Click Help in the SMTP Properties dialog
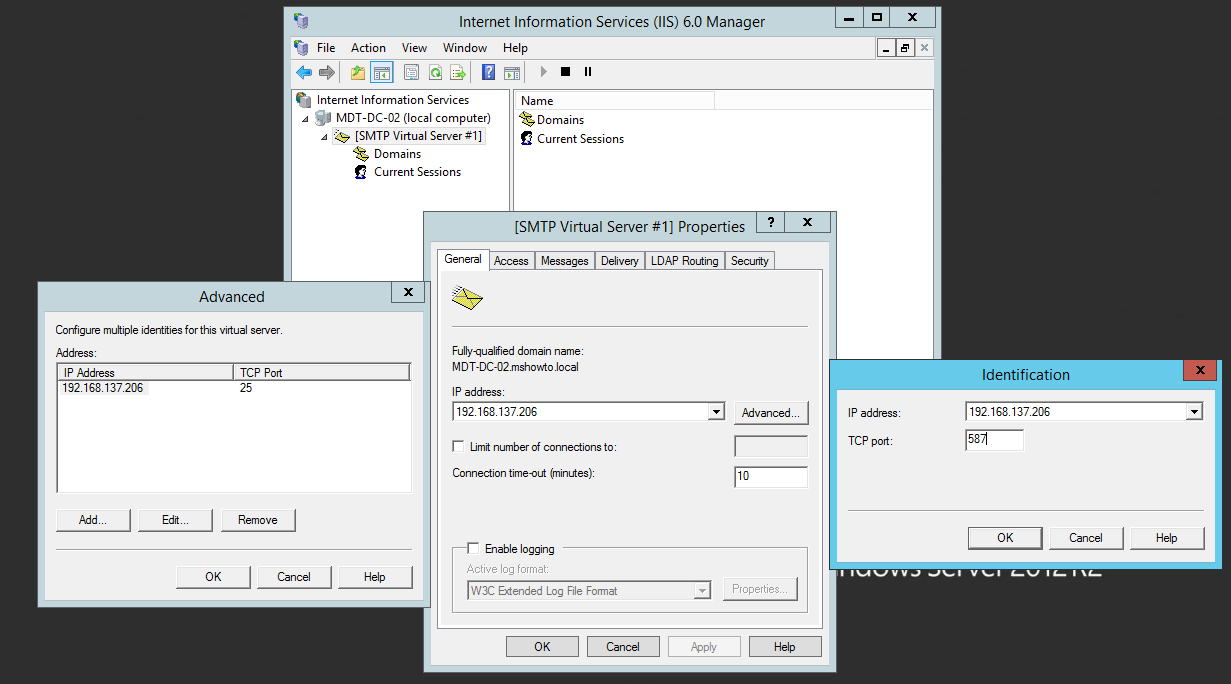This screenshot has height=684, width=1231. [785, 647]
